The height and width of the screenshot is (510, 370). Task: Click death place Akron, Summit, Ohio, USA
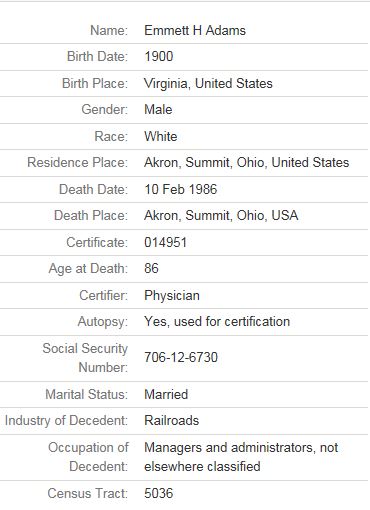(221, 215)
